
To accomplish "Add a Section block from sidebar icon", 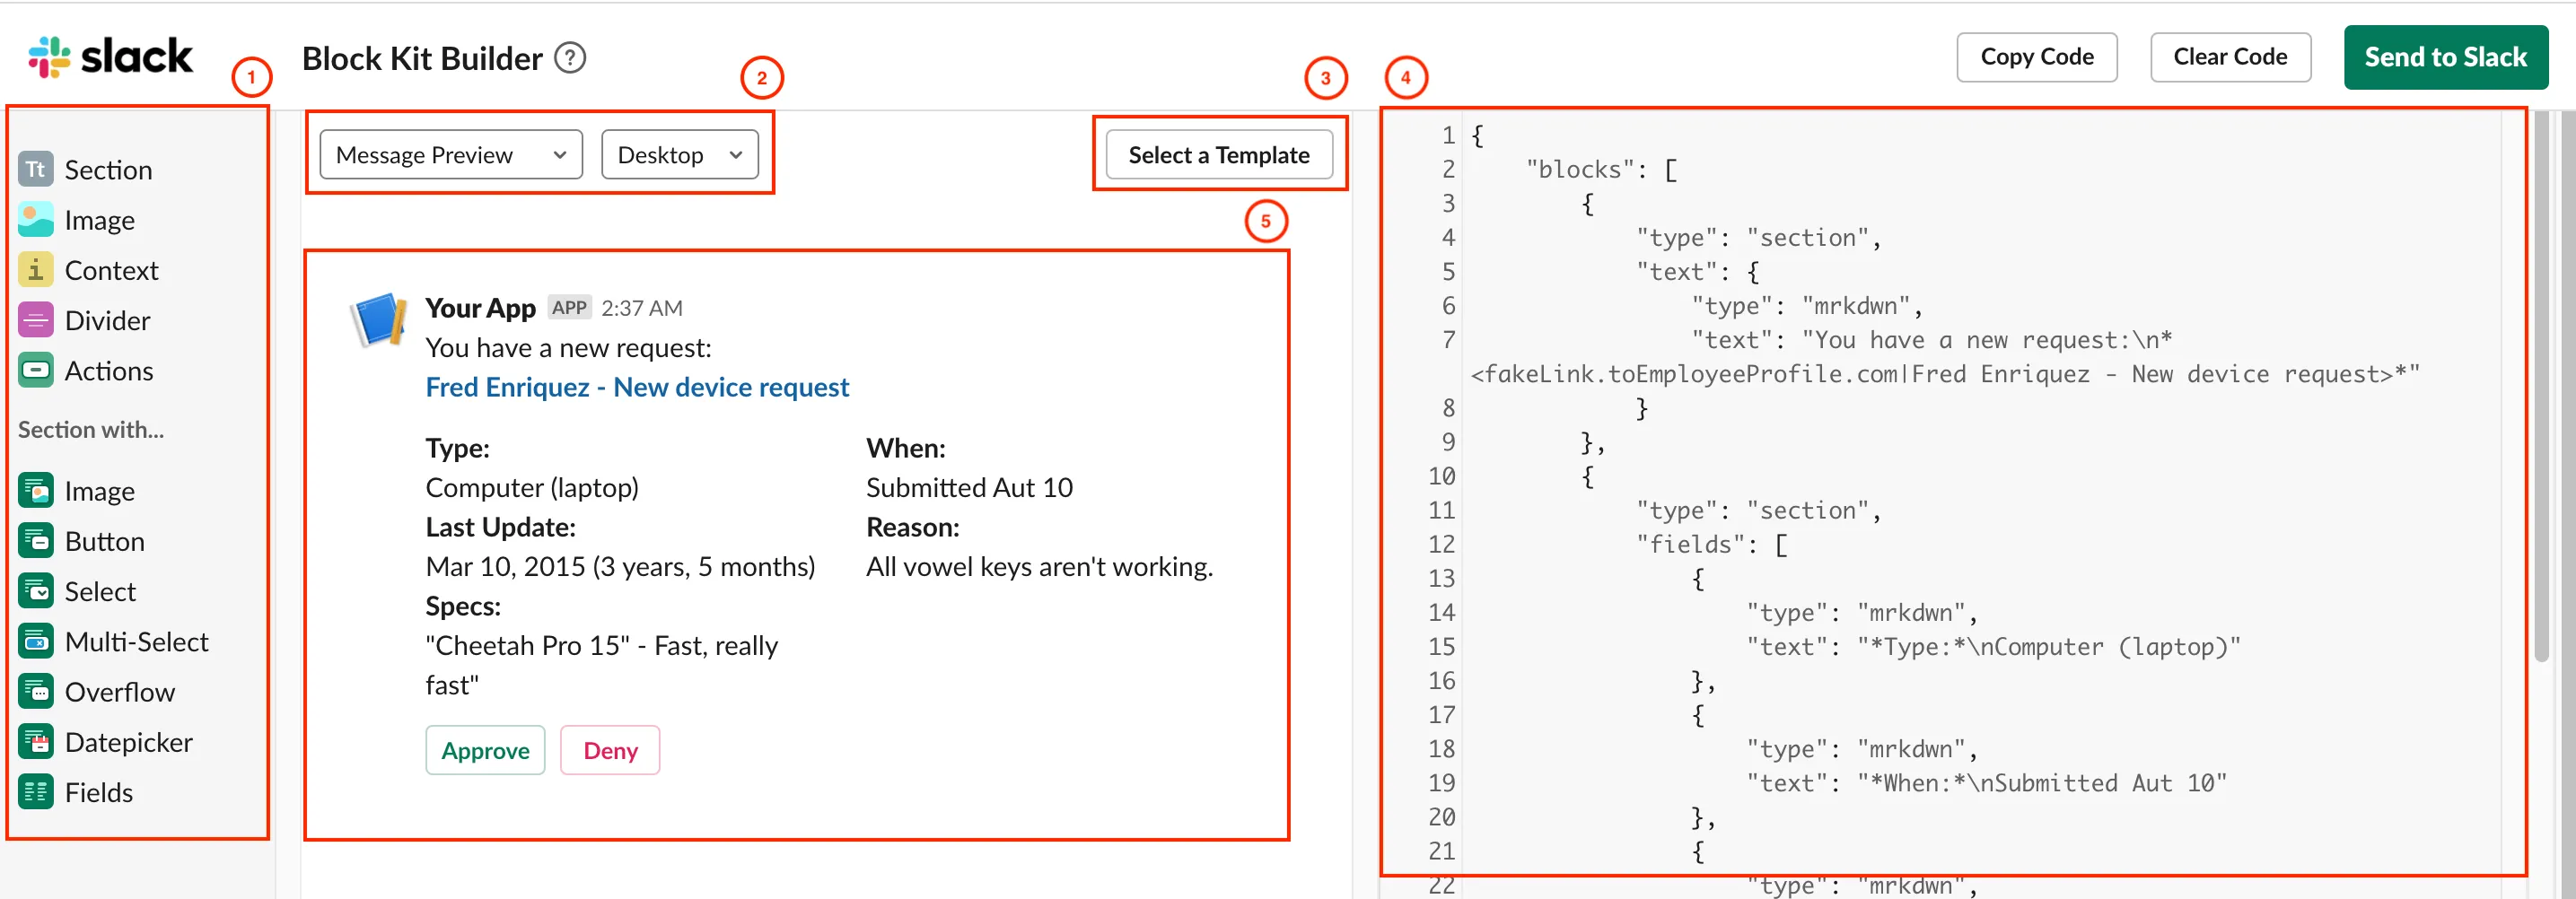I will click(x=35, y=169).
